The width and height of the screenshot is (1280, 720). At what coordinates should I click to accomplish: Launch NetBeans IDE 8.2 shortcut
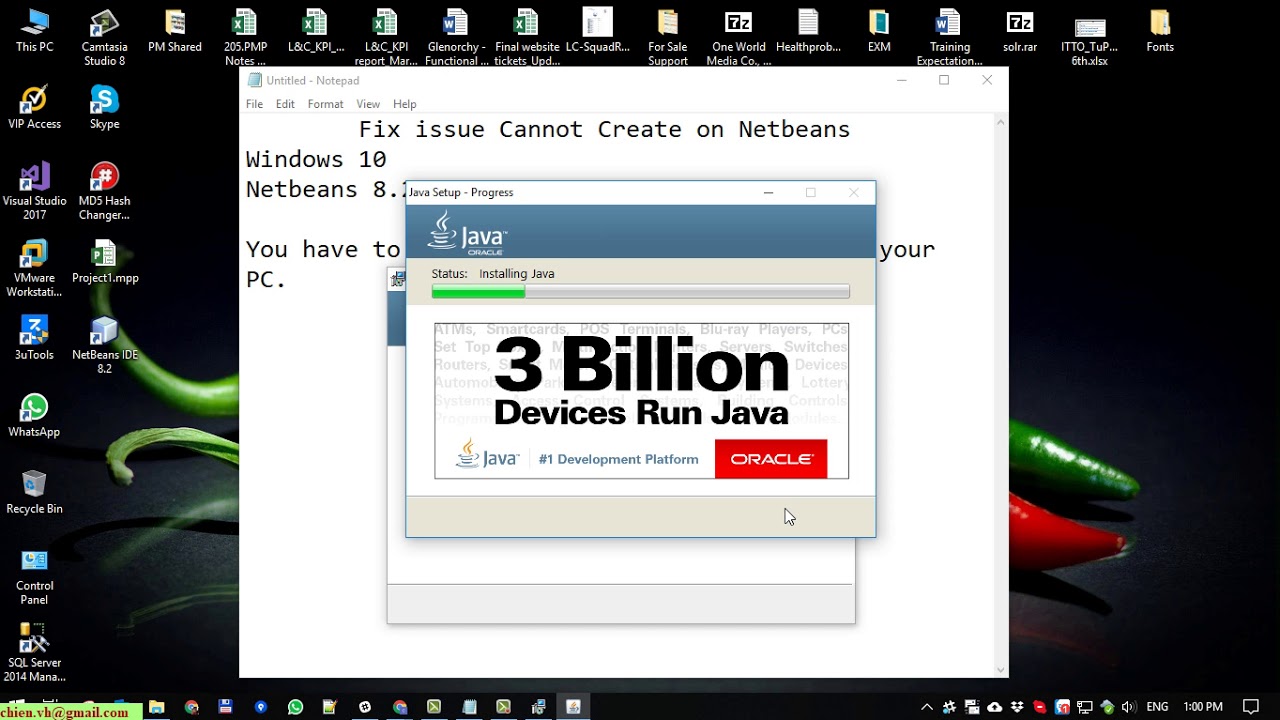[x=104, y=345]
